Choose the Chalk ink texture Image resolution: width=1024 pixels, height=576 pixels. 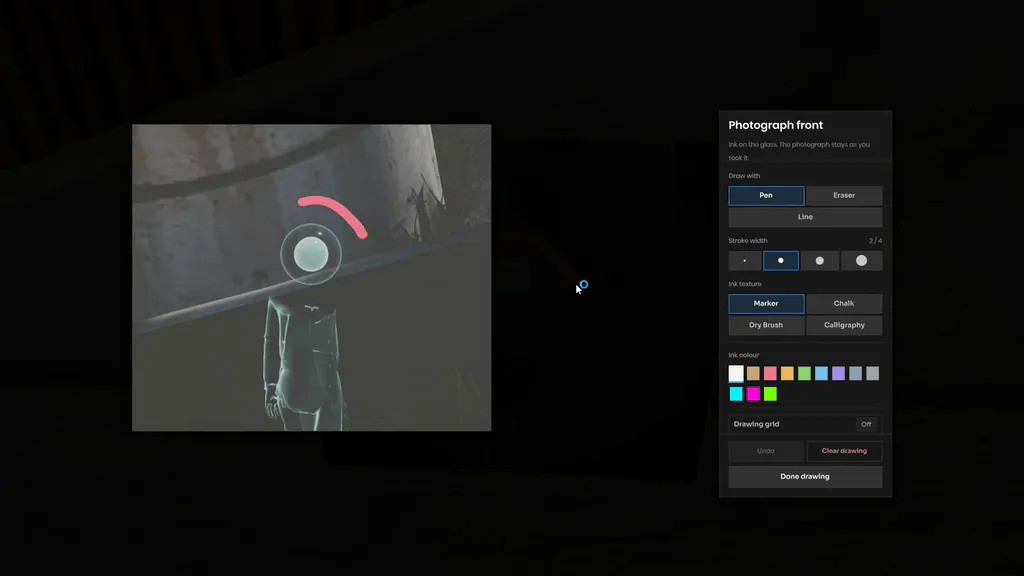pos(844,304)
